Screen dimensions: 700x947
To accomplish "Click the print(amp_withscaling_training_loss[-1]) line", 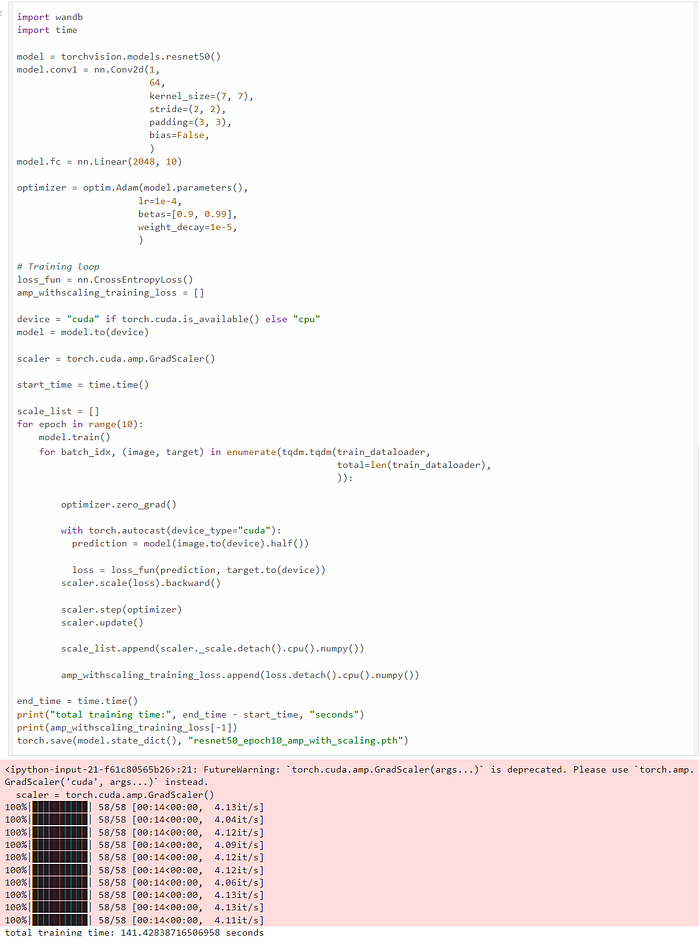I will pyautogui.click(x=127, y=728).
